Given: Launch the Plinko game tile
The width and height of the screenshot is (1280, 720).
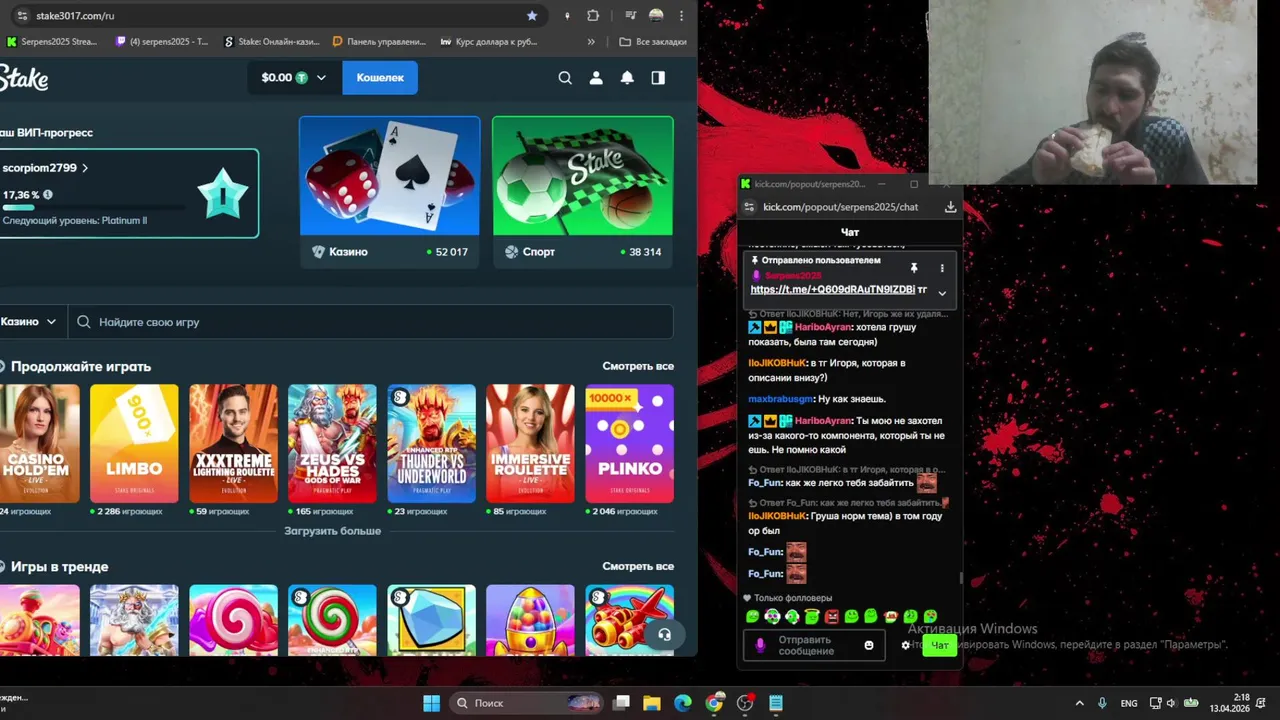Looking at the screenshot, I should click(x=629, y=443).
